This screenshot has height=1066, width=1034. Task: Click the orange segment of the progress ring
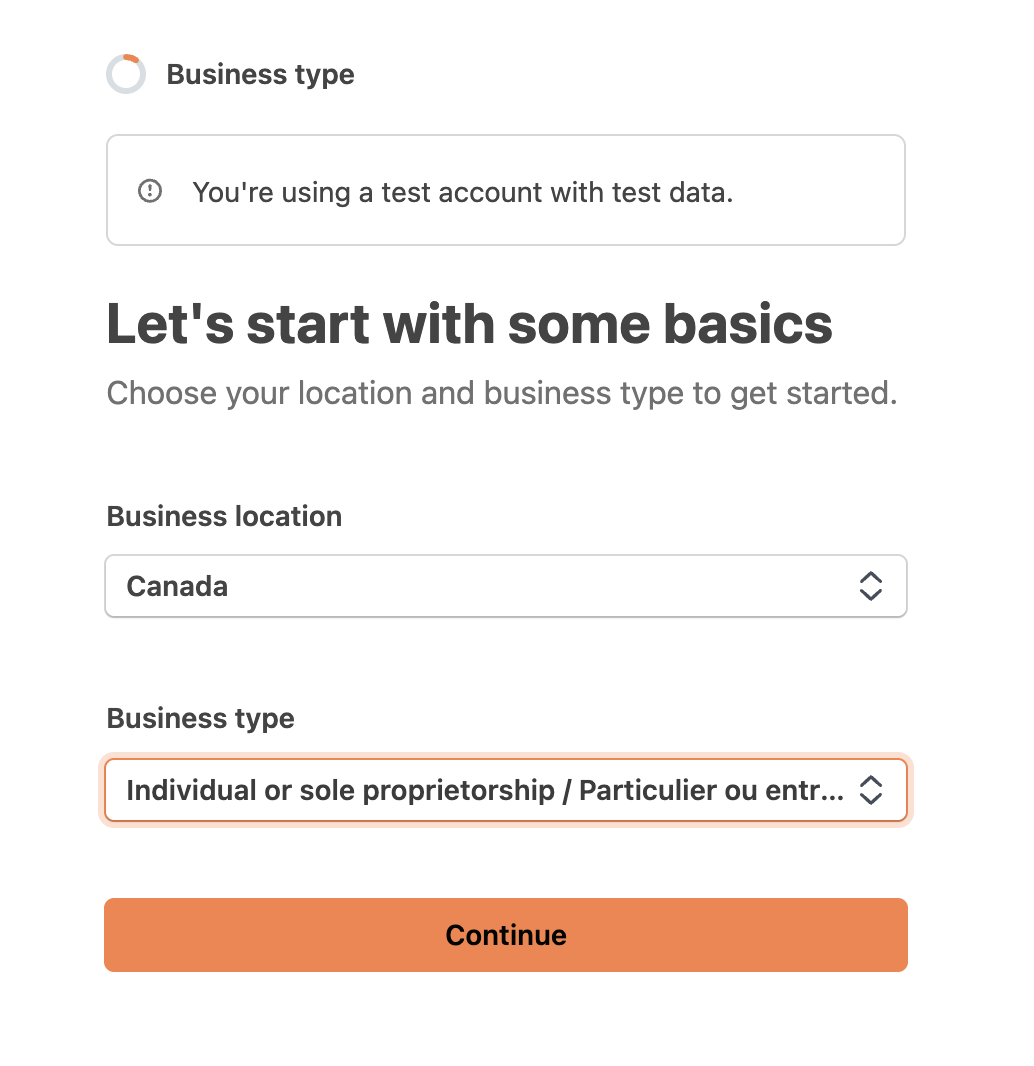[131, 58]
